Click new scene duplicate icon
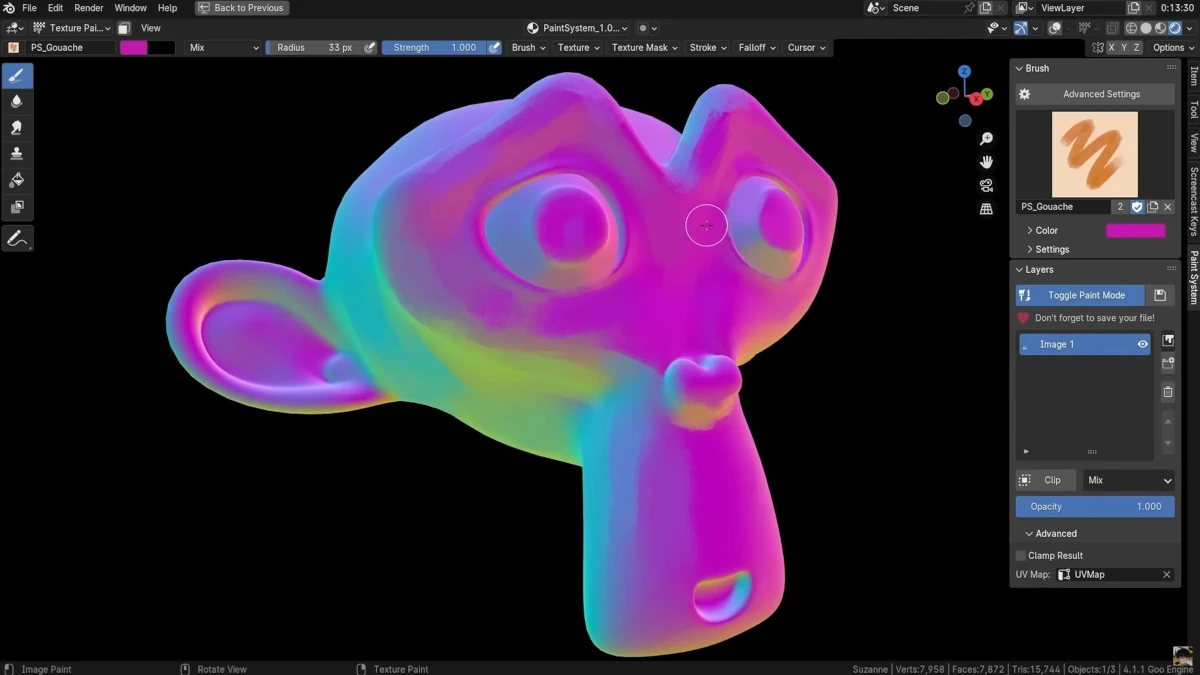1200x675 pixels. click(986, 8)
